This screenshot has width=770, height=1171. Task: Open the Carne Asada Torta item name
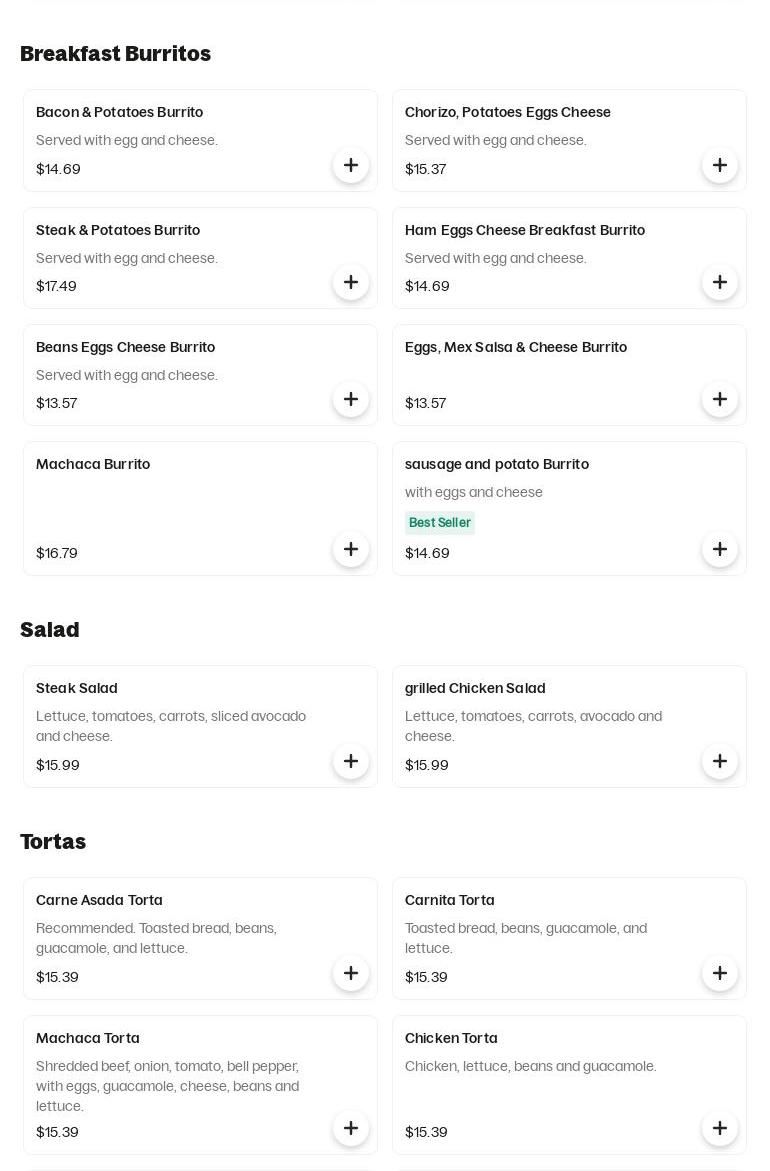pyautogui.click(x=99, y=900)
